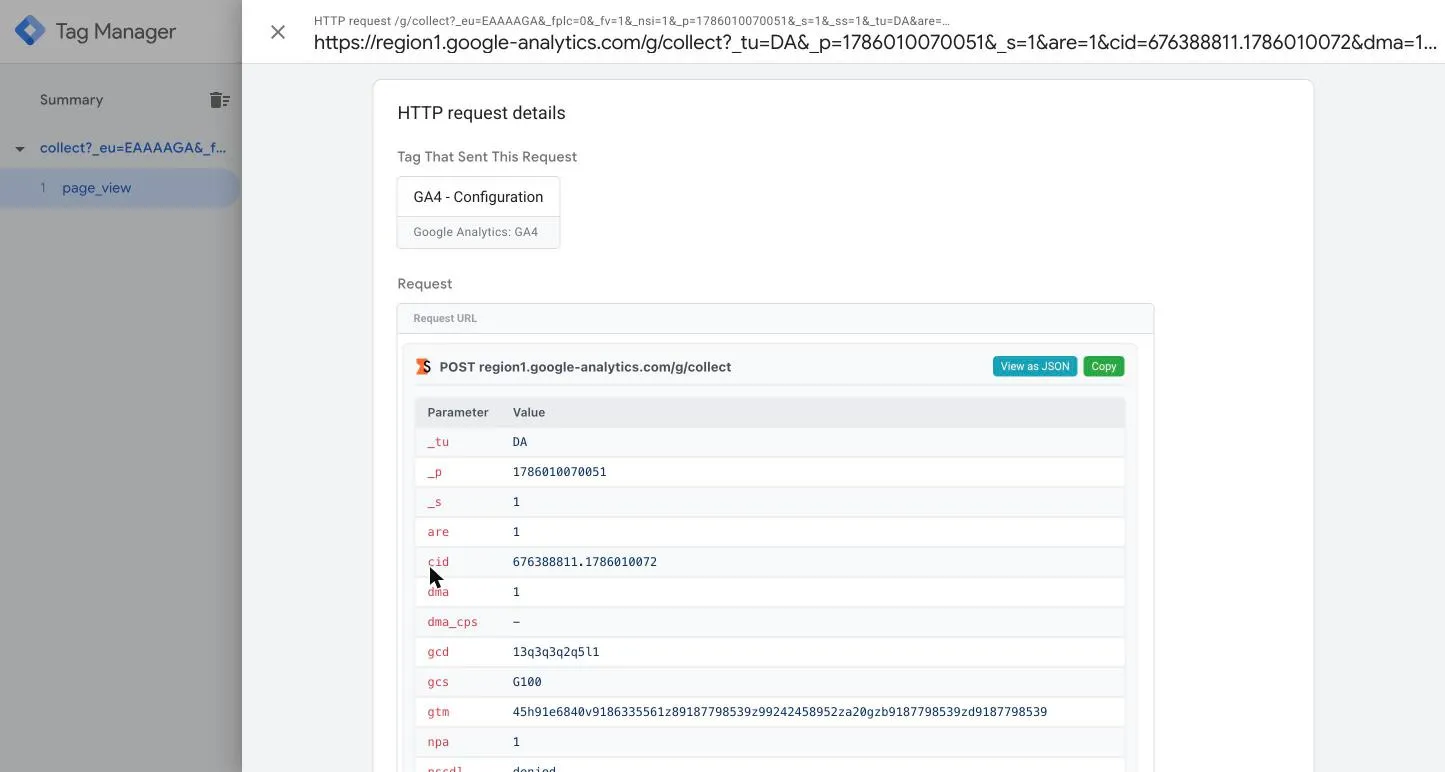Click the Google Analytics: GA4 label
The height and width of the screenshot is (772, 1445).
(x=475, y=232)
